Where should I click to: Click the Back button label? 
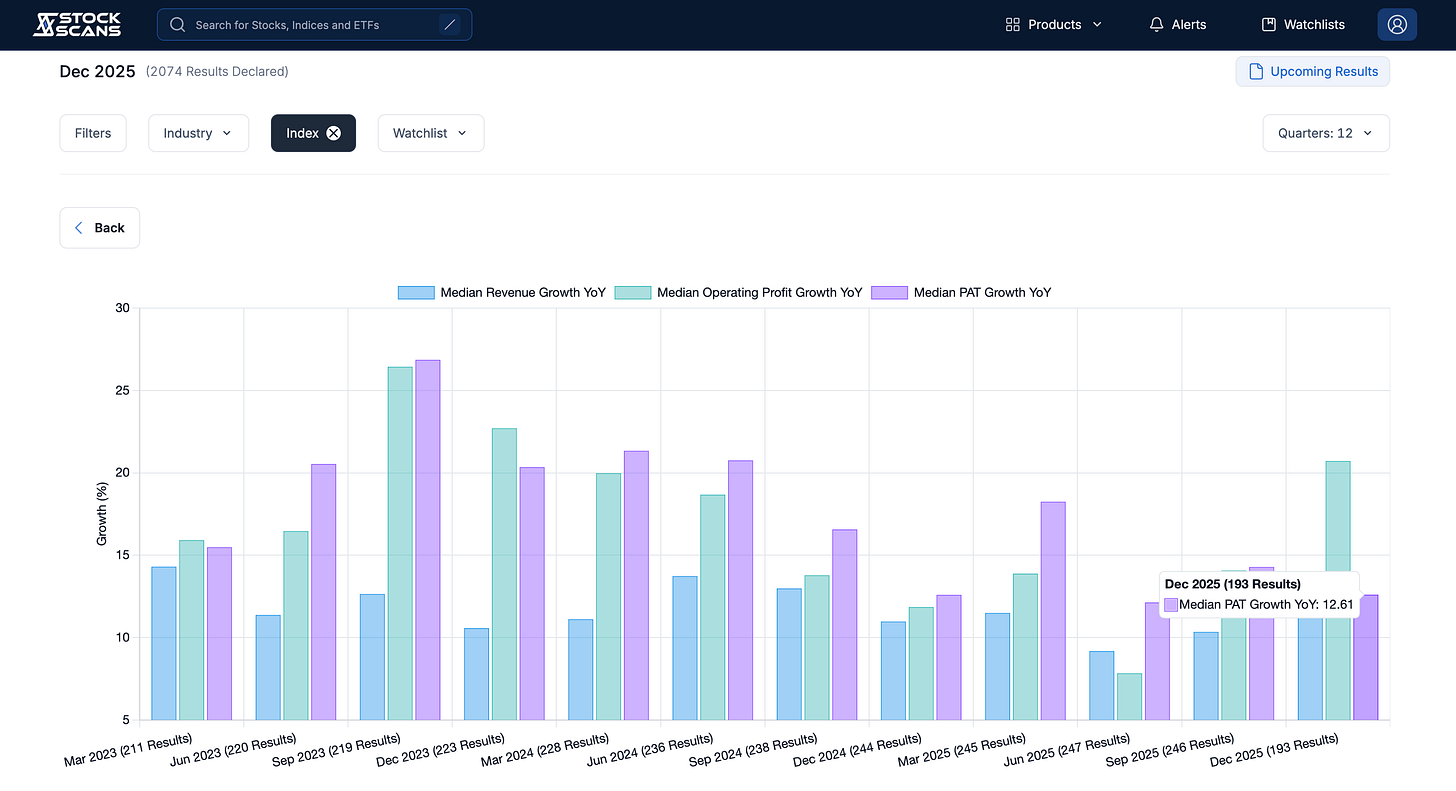(109, 228)
